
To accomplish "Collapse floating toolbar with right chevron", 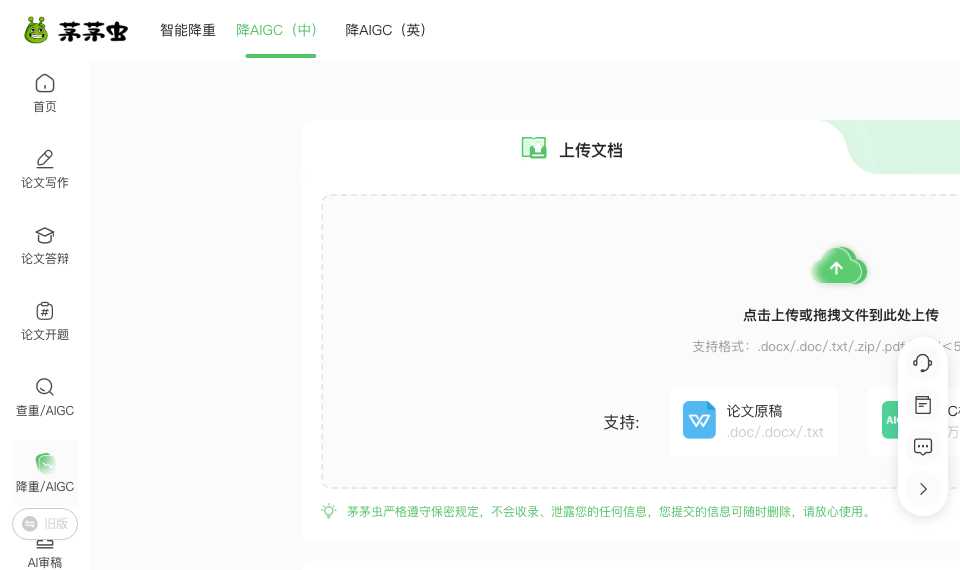I will coord(923,489).
